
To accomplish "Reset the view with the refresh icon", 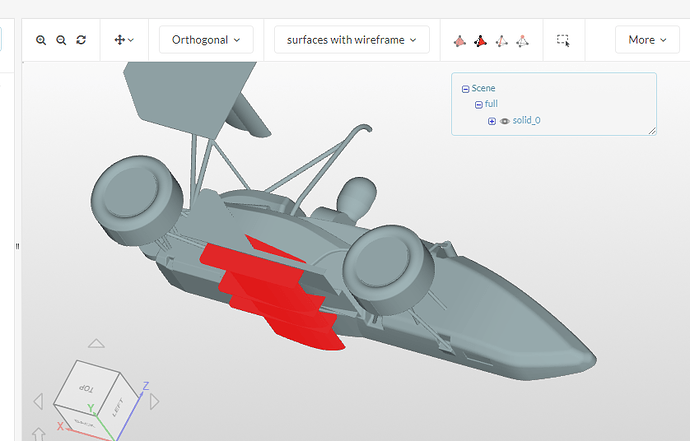I will tap(81, 40).
